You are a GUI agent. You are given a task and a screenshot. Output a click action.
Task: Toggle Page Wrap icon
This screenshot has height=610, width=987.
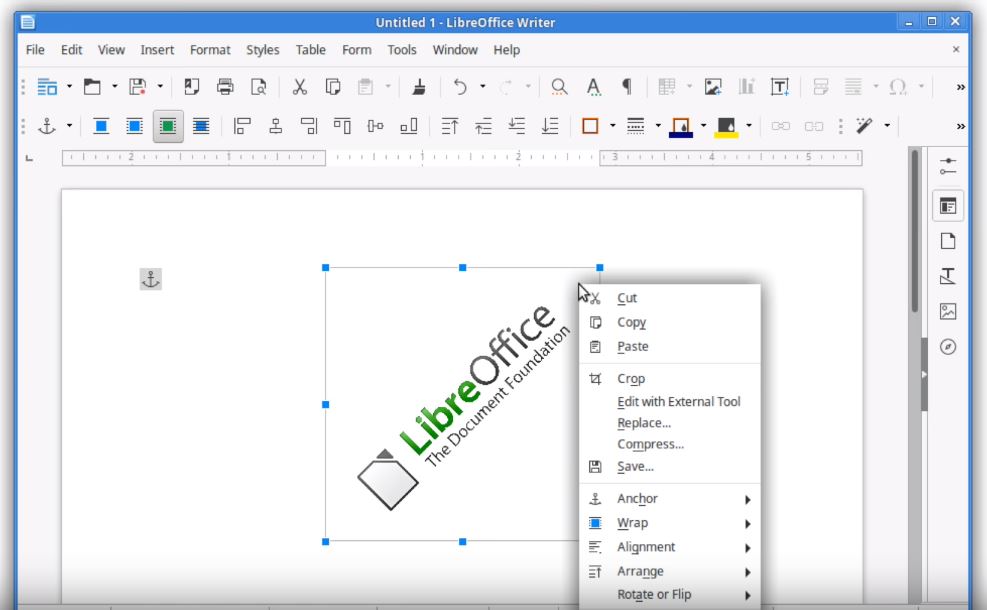tap(134, 126)
